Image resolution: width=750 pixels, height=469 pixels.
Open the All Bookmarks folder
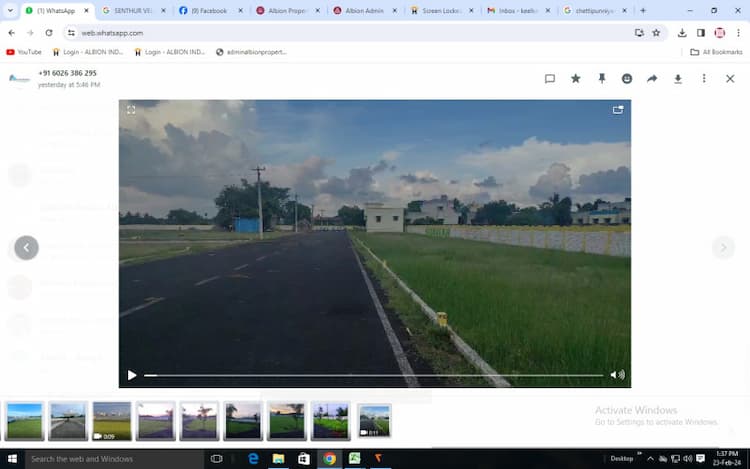click(716, 52)
